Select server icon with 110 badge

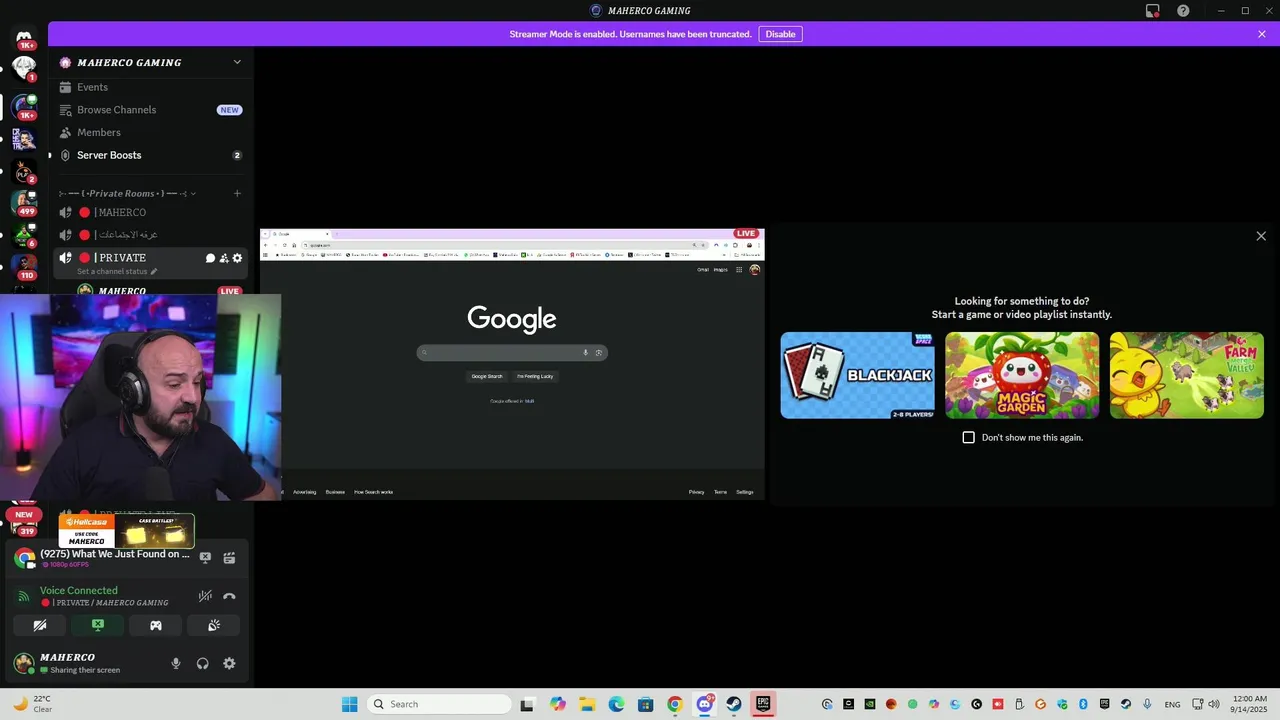pos(24,266)
